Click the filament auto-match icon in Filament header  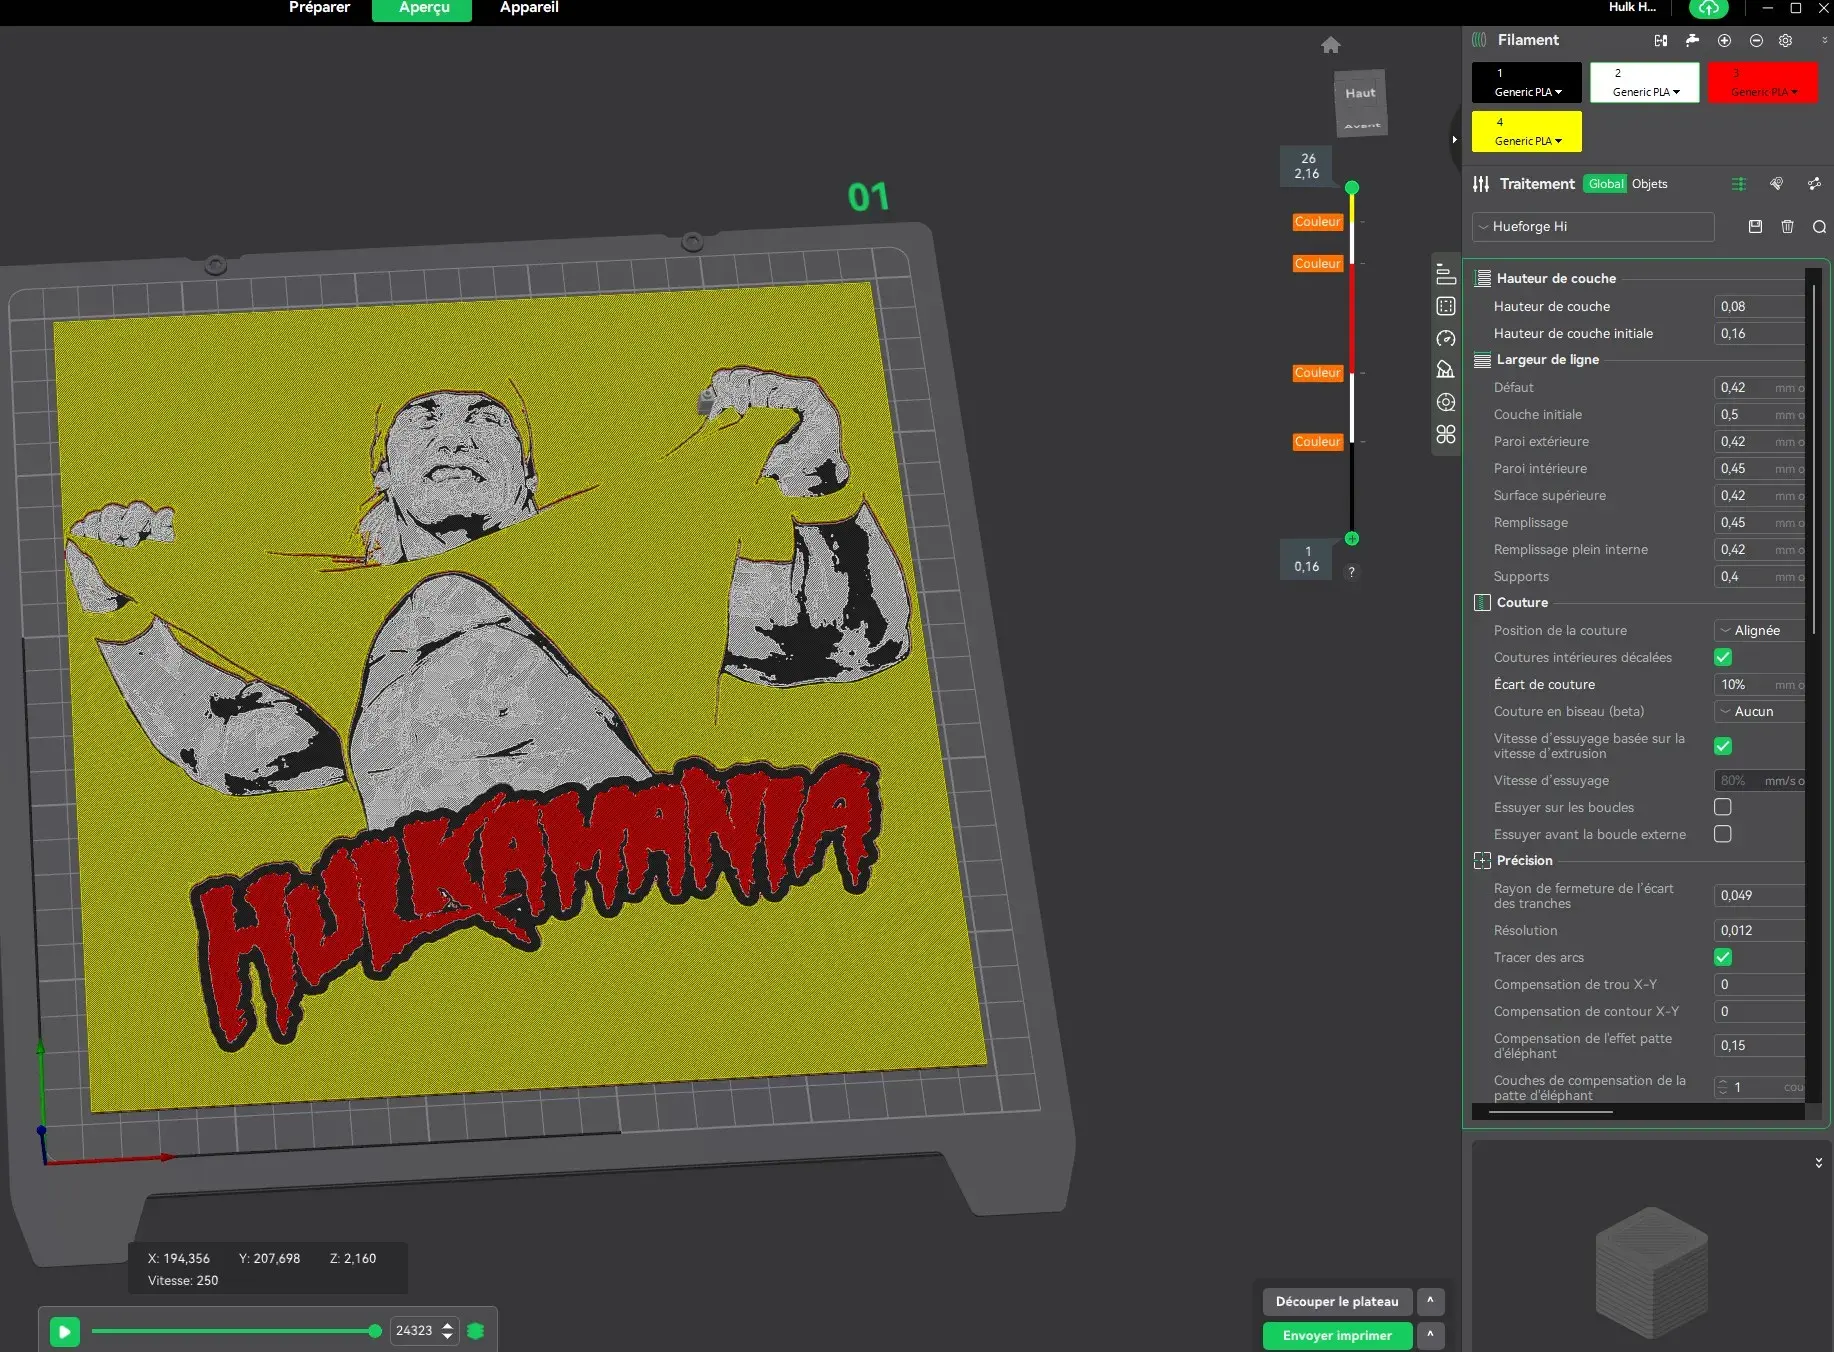click(1661, 41)
